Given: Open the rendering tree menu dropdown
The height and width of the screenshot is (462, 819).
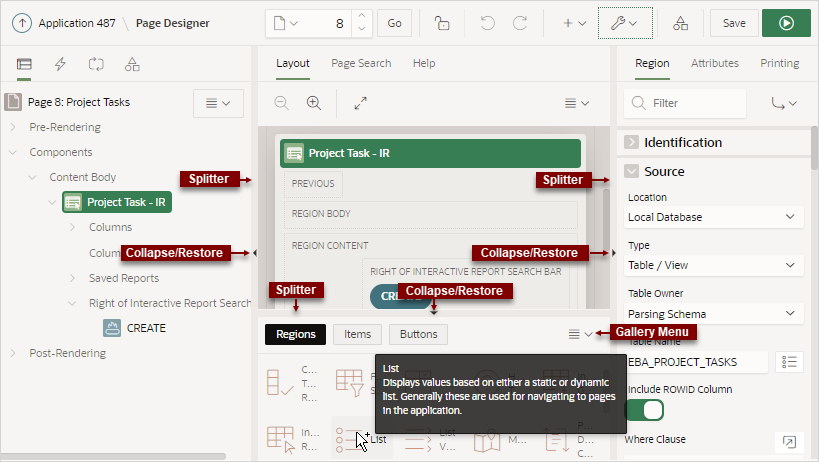Looking at the screenshot, I should coord(218,103).
